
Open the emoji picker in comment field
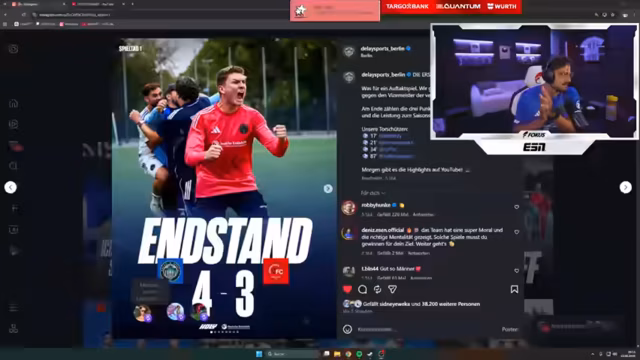pos(347,329)
